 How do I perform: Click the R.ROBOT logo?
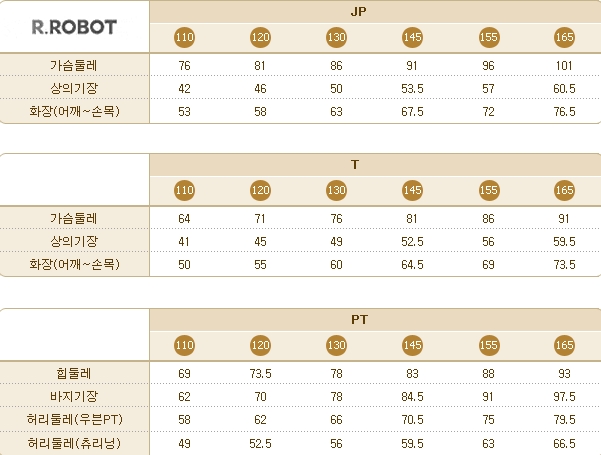74,27
